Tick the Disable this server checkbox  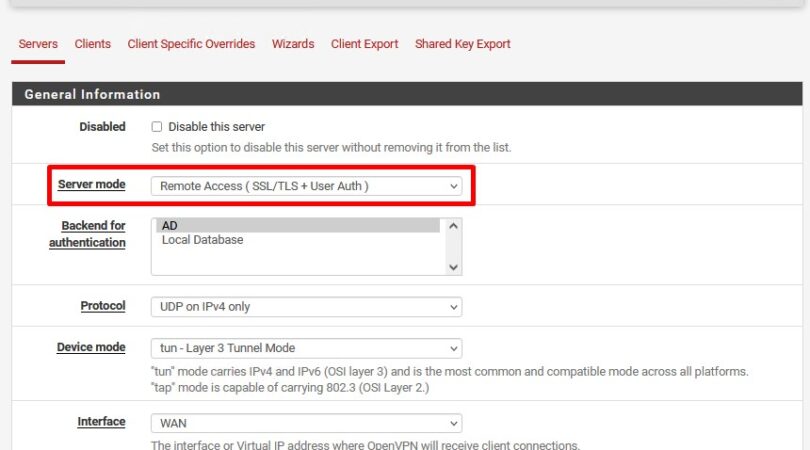[x=156, y=127]
